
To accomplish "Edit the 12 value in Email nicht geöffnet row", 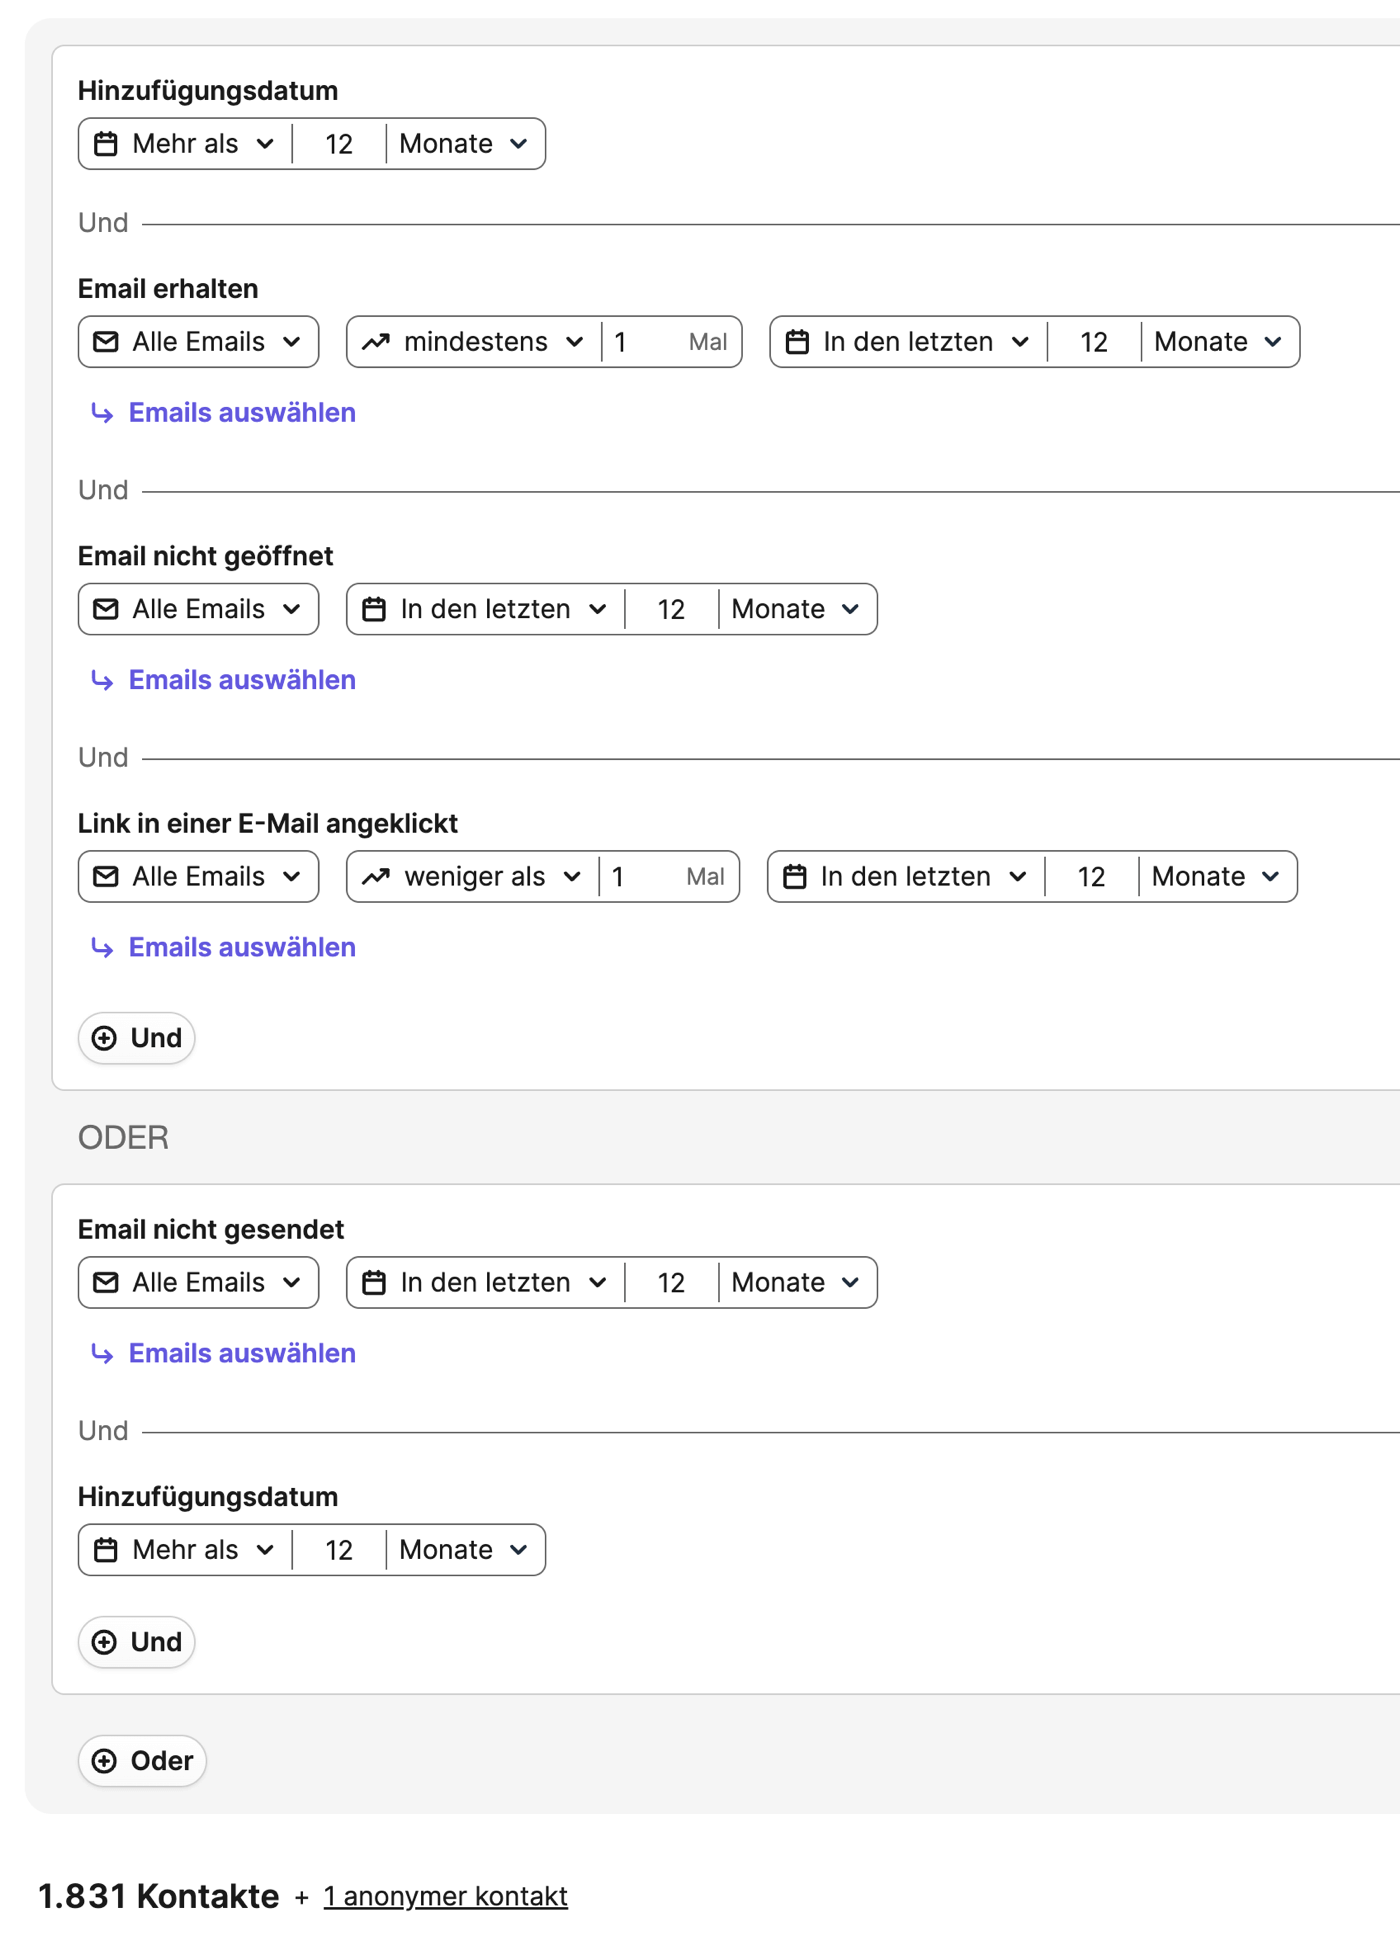I will point(671,609).
